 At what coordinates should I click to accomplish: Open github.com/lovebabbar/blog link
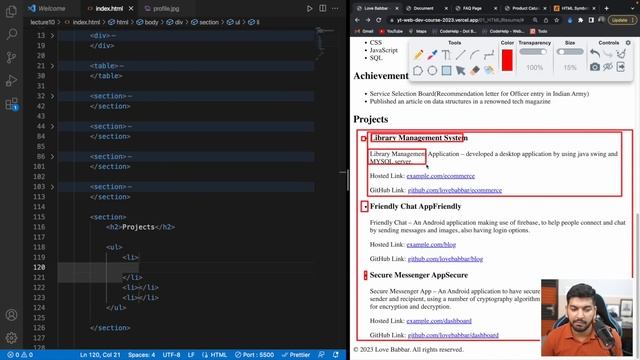click(x=445, y=259)
